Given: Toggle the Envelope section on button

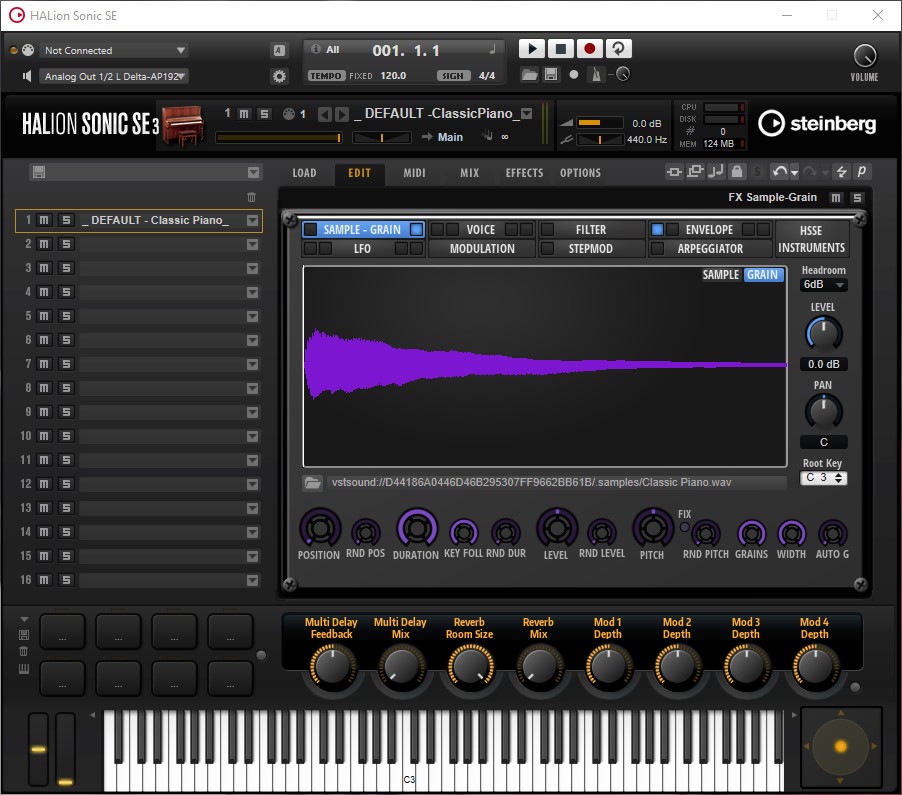Looking at the screenshot, I should [x=657, y=230].
